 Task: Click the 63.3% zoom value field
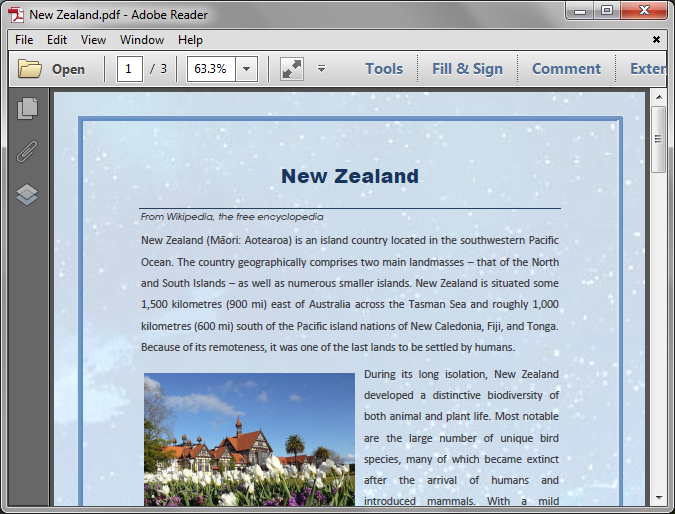coord(211,69)
